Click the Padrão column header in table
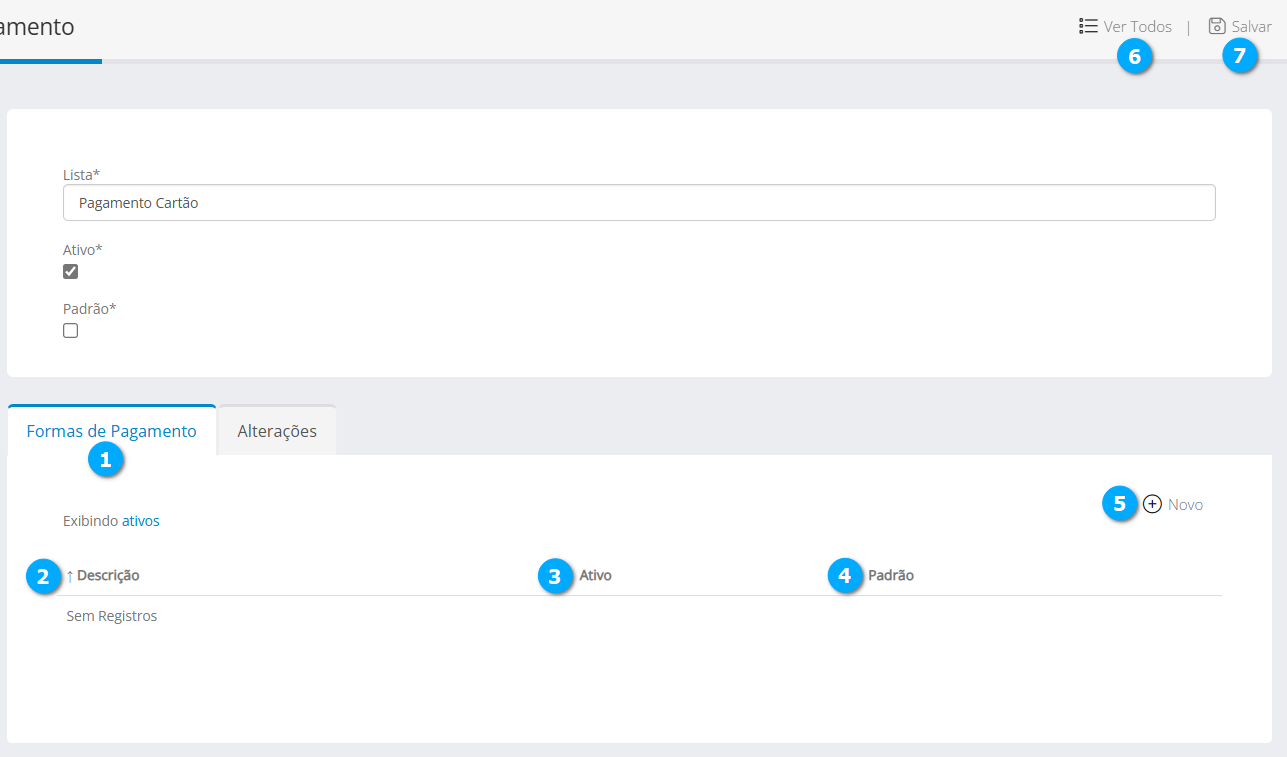Viewport: 1287px width, 757px height. 890,576
